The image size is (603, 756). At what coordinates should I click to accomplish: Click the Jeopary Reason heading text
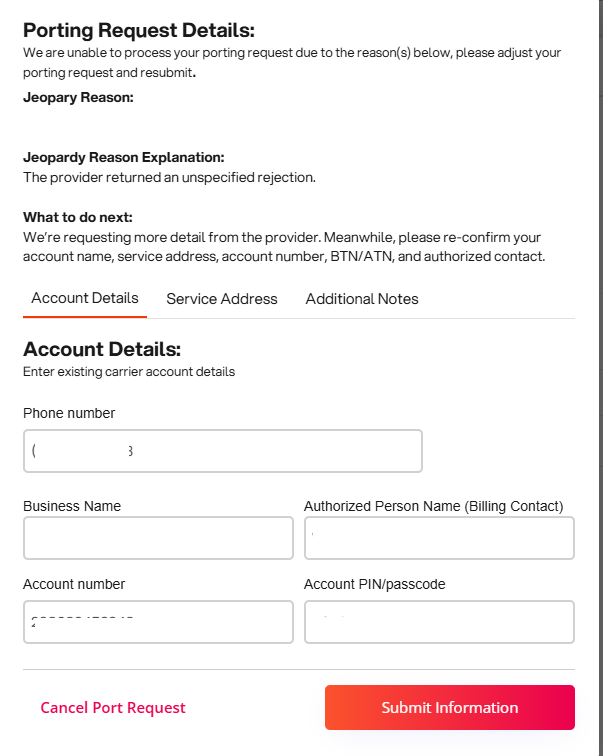pyautogui.click(x=78, y=98)
